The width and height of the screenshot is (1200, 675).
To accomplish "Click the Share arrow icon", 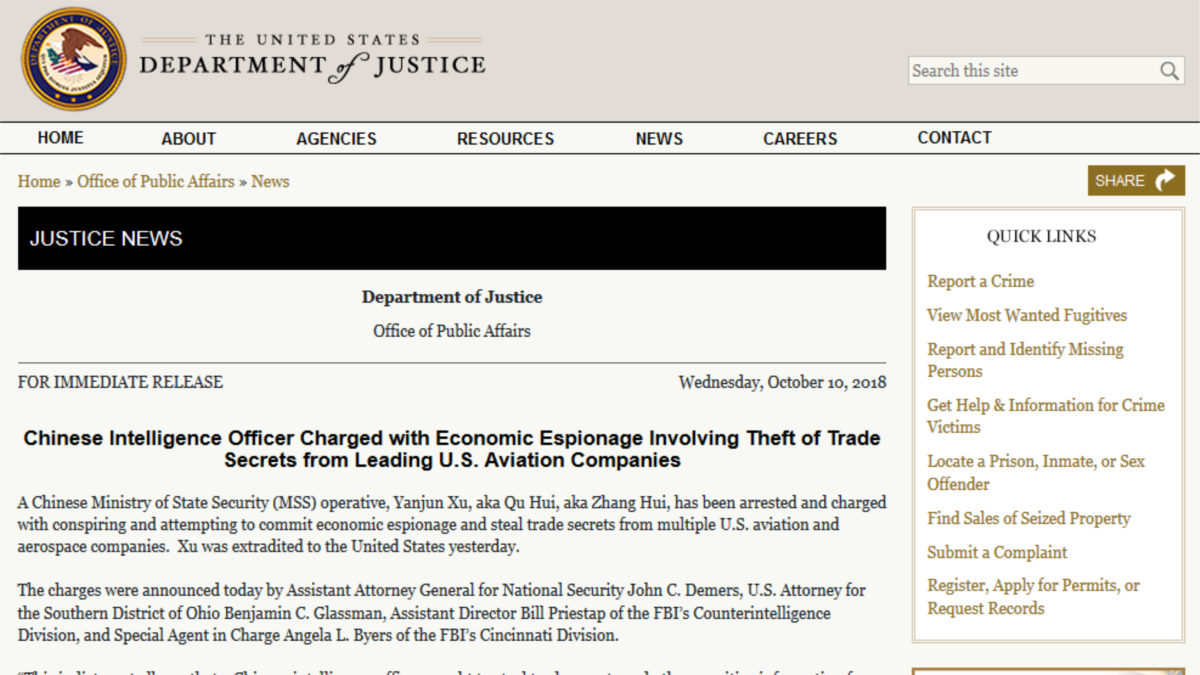I will point(1165,181).
